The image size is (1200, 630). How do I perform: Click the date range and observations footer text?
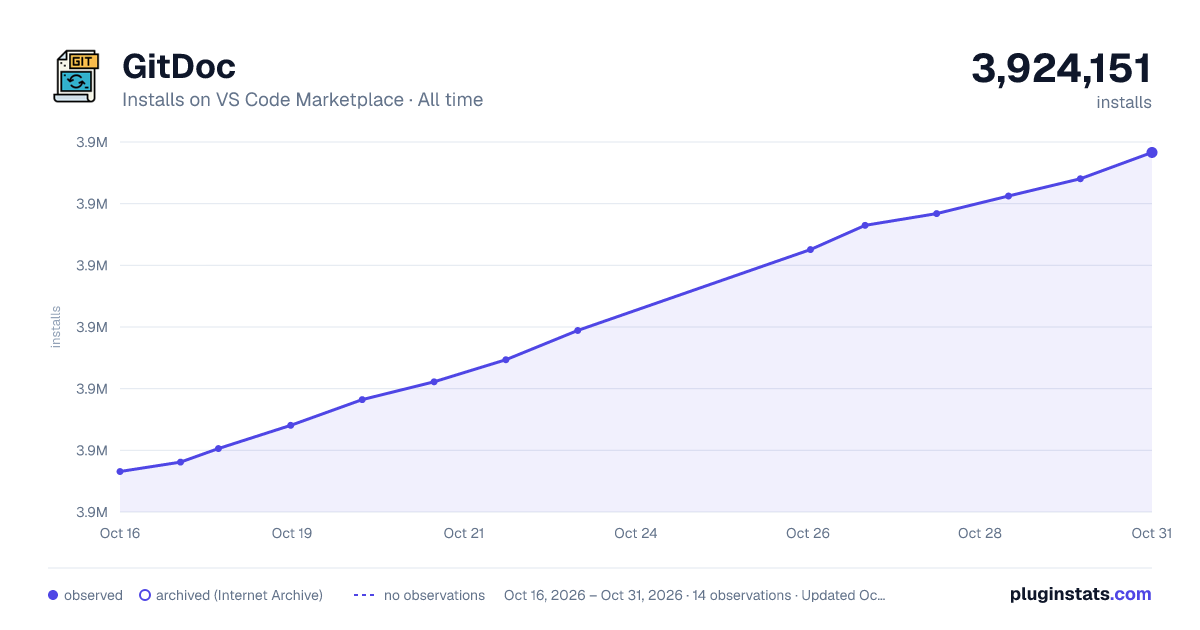694,595
